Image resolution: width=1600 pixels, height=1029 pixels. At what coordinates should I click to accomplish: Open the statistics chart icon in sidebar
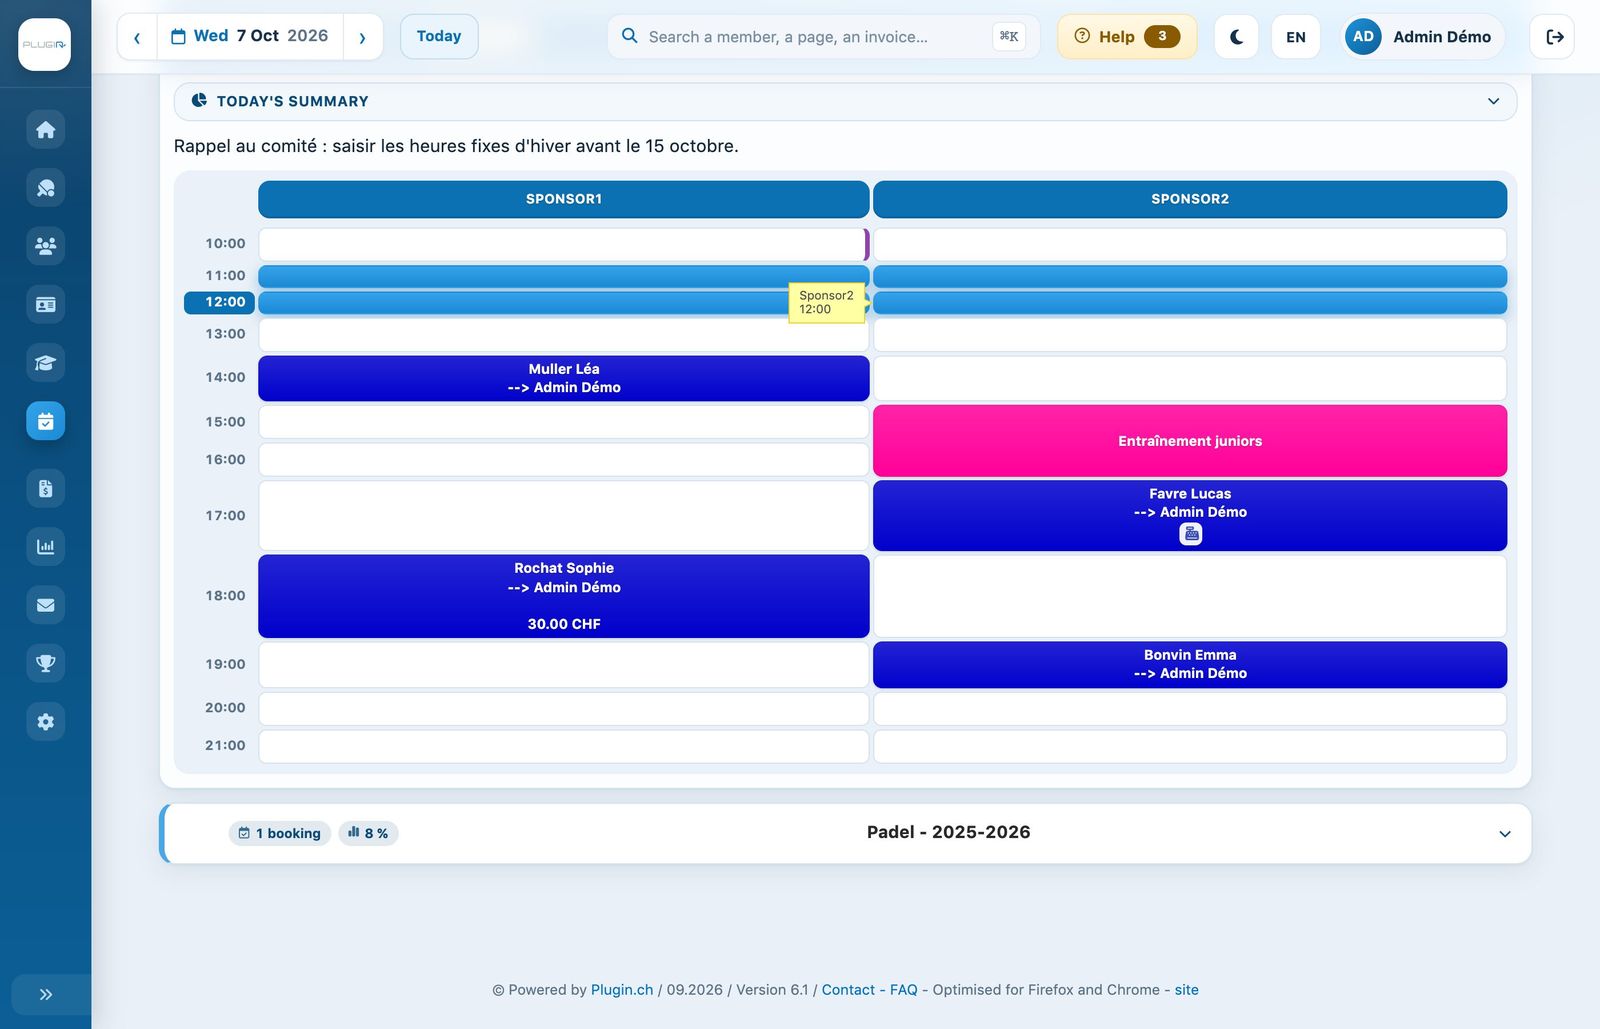pos(45,547)
